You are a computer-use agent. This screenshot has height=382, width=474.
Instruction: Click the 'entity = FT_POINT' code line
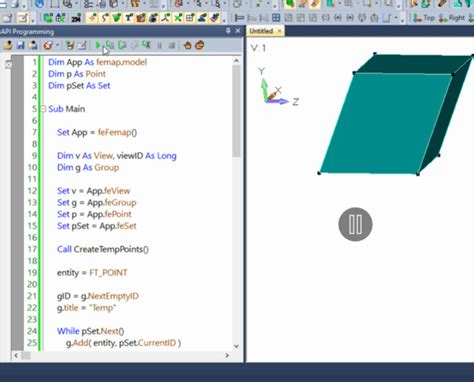[x=92, y=272]
